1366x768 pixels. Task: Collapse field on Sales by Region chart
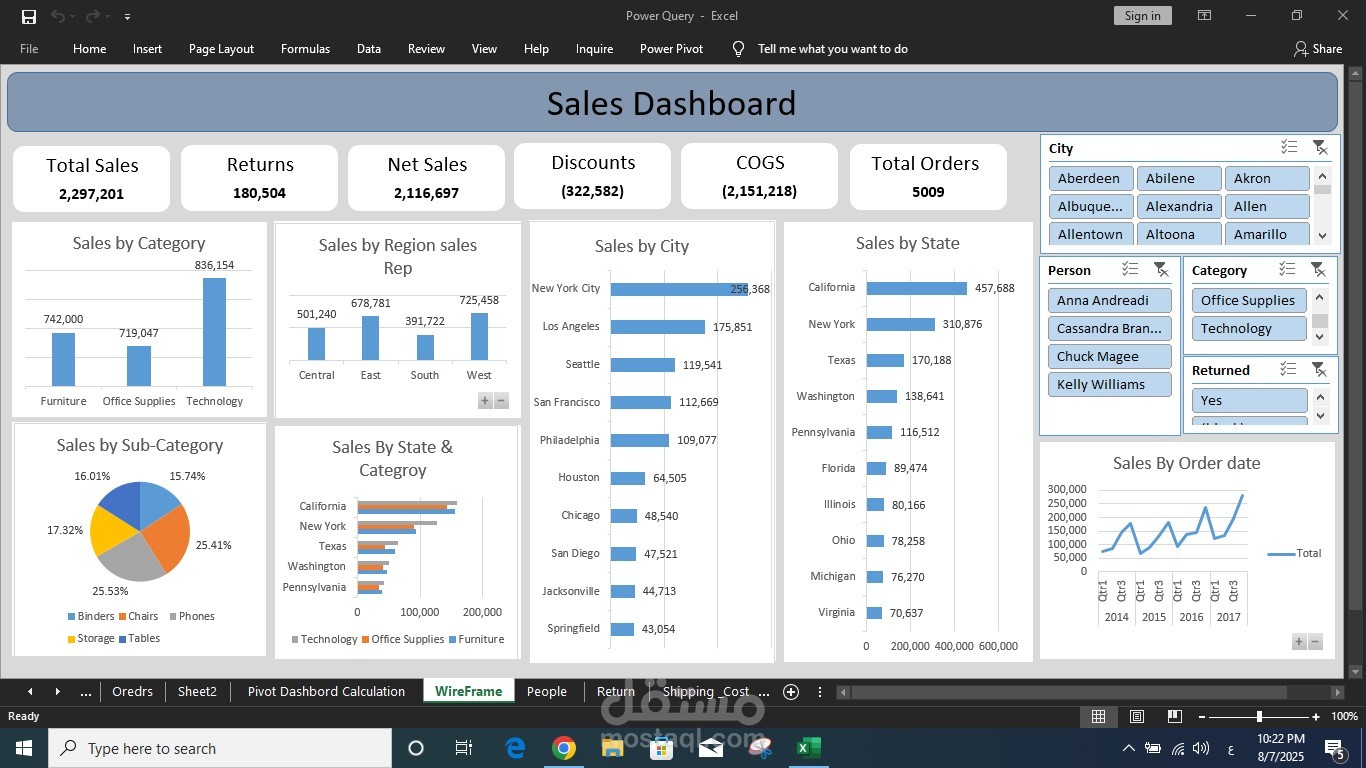(502, 401)
